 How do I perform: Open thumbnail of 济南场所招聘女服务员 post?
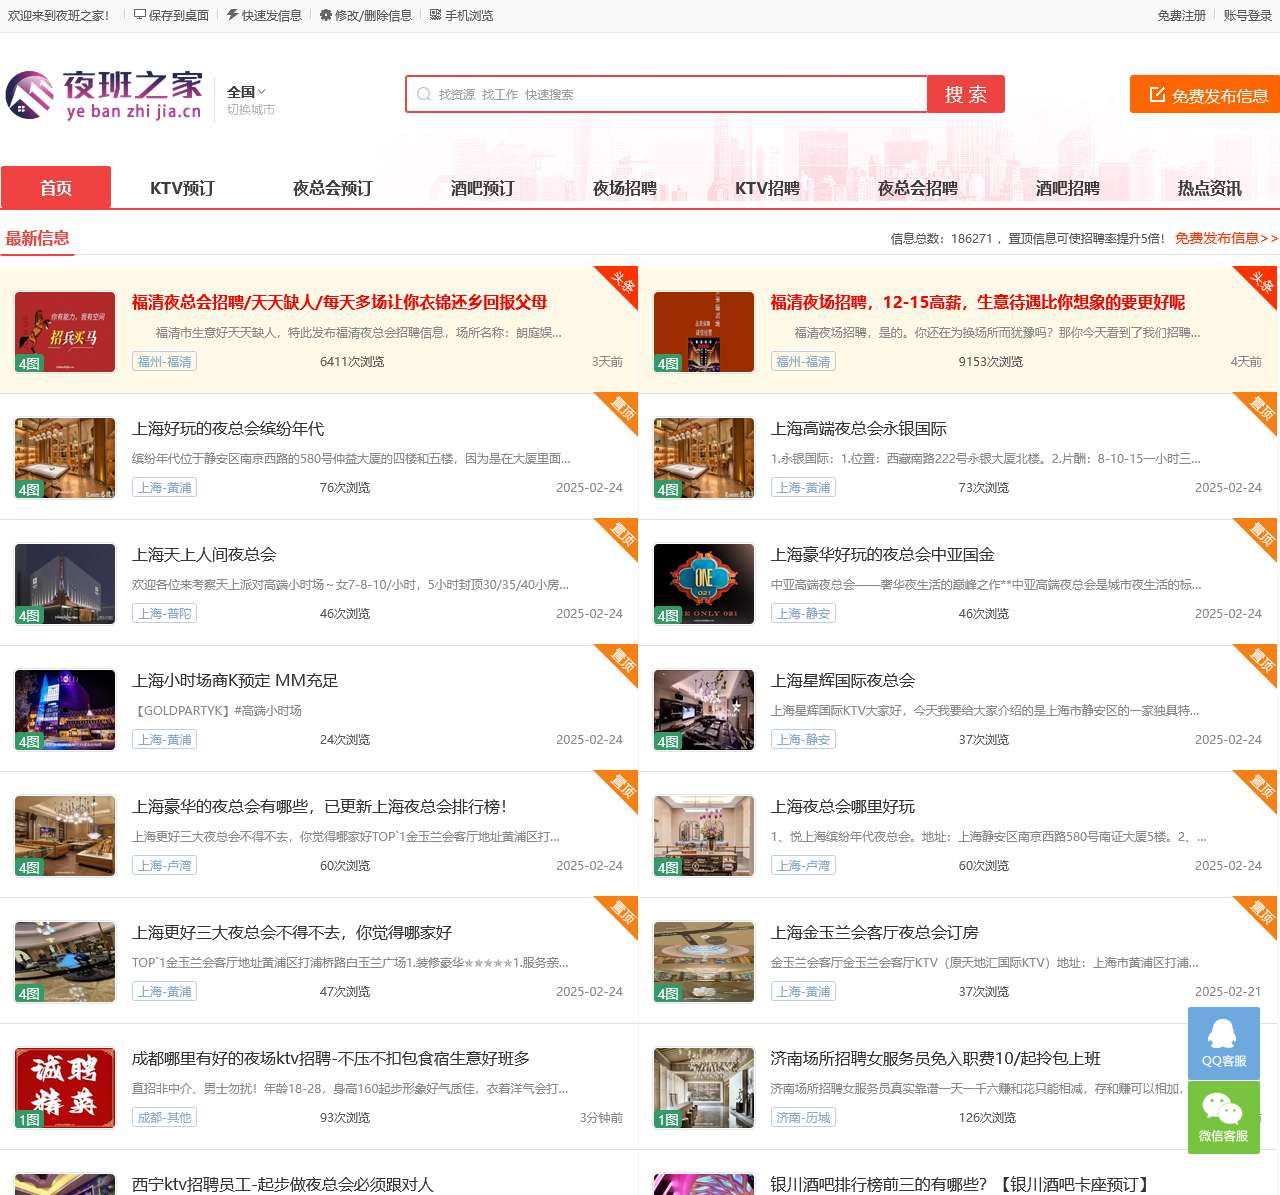[x=704, y=1088]
